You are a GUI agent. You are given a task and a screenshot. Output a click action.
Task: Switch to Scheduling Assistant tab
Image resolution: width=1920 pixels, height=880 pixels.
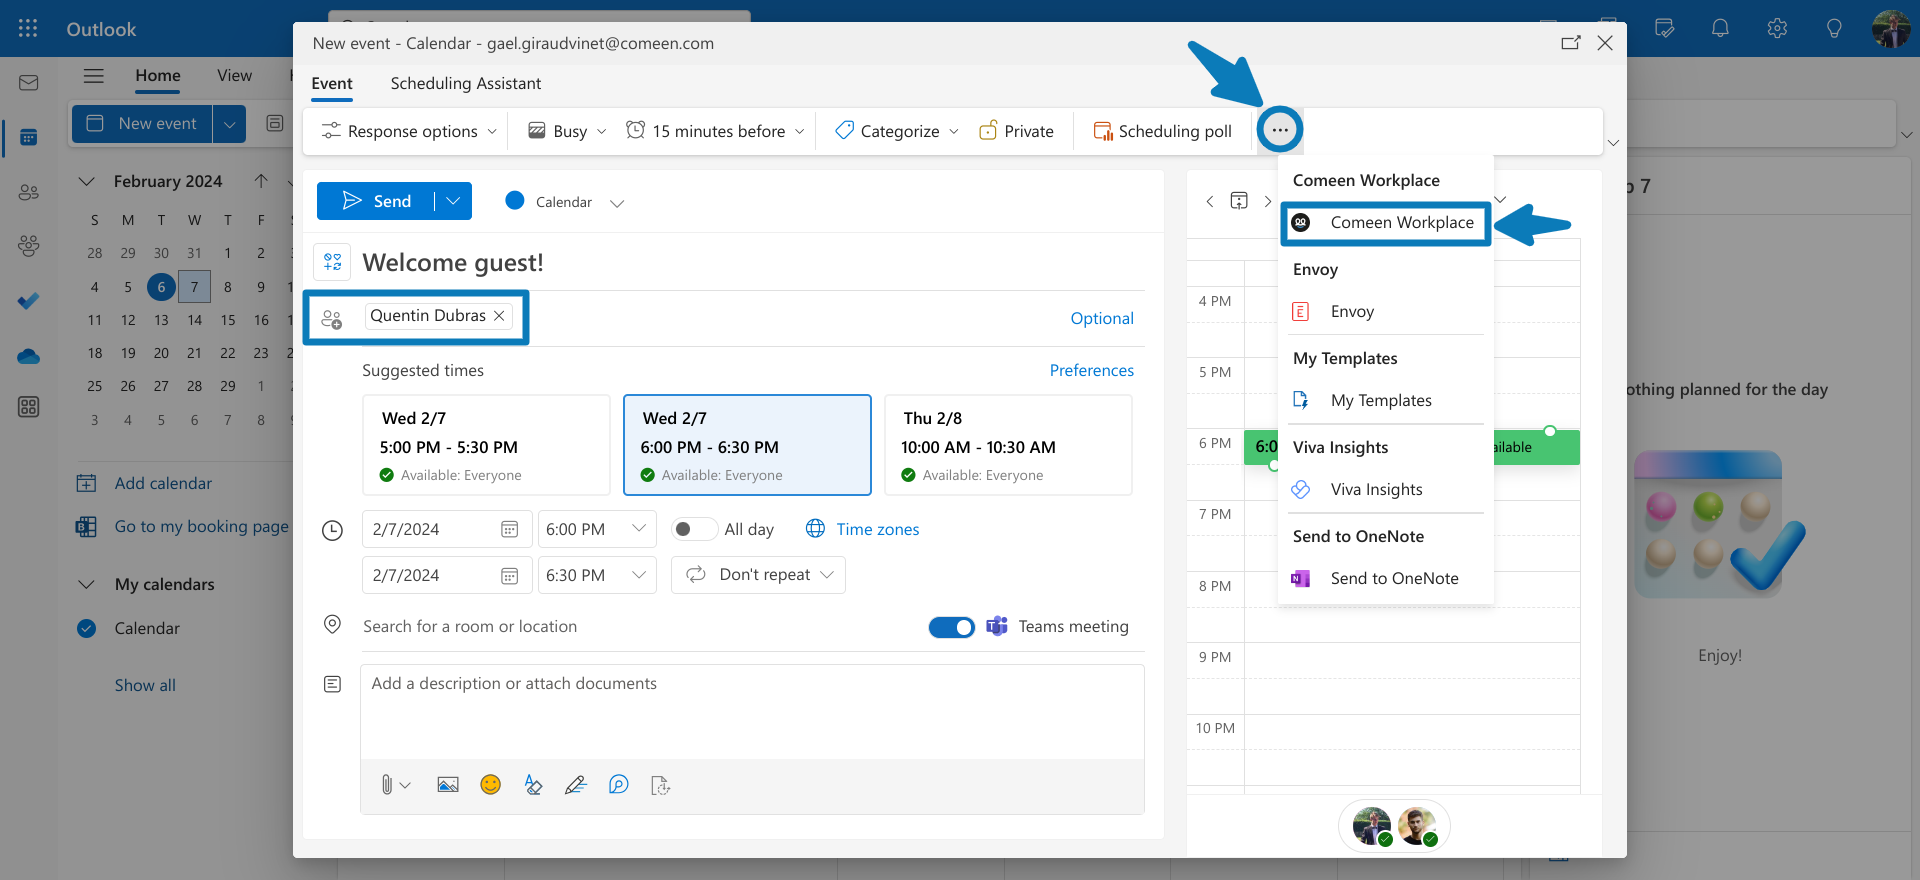[x=466, y=83]
